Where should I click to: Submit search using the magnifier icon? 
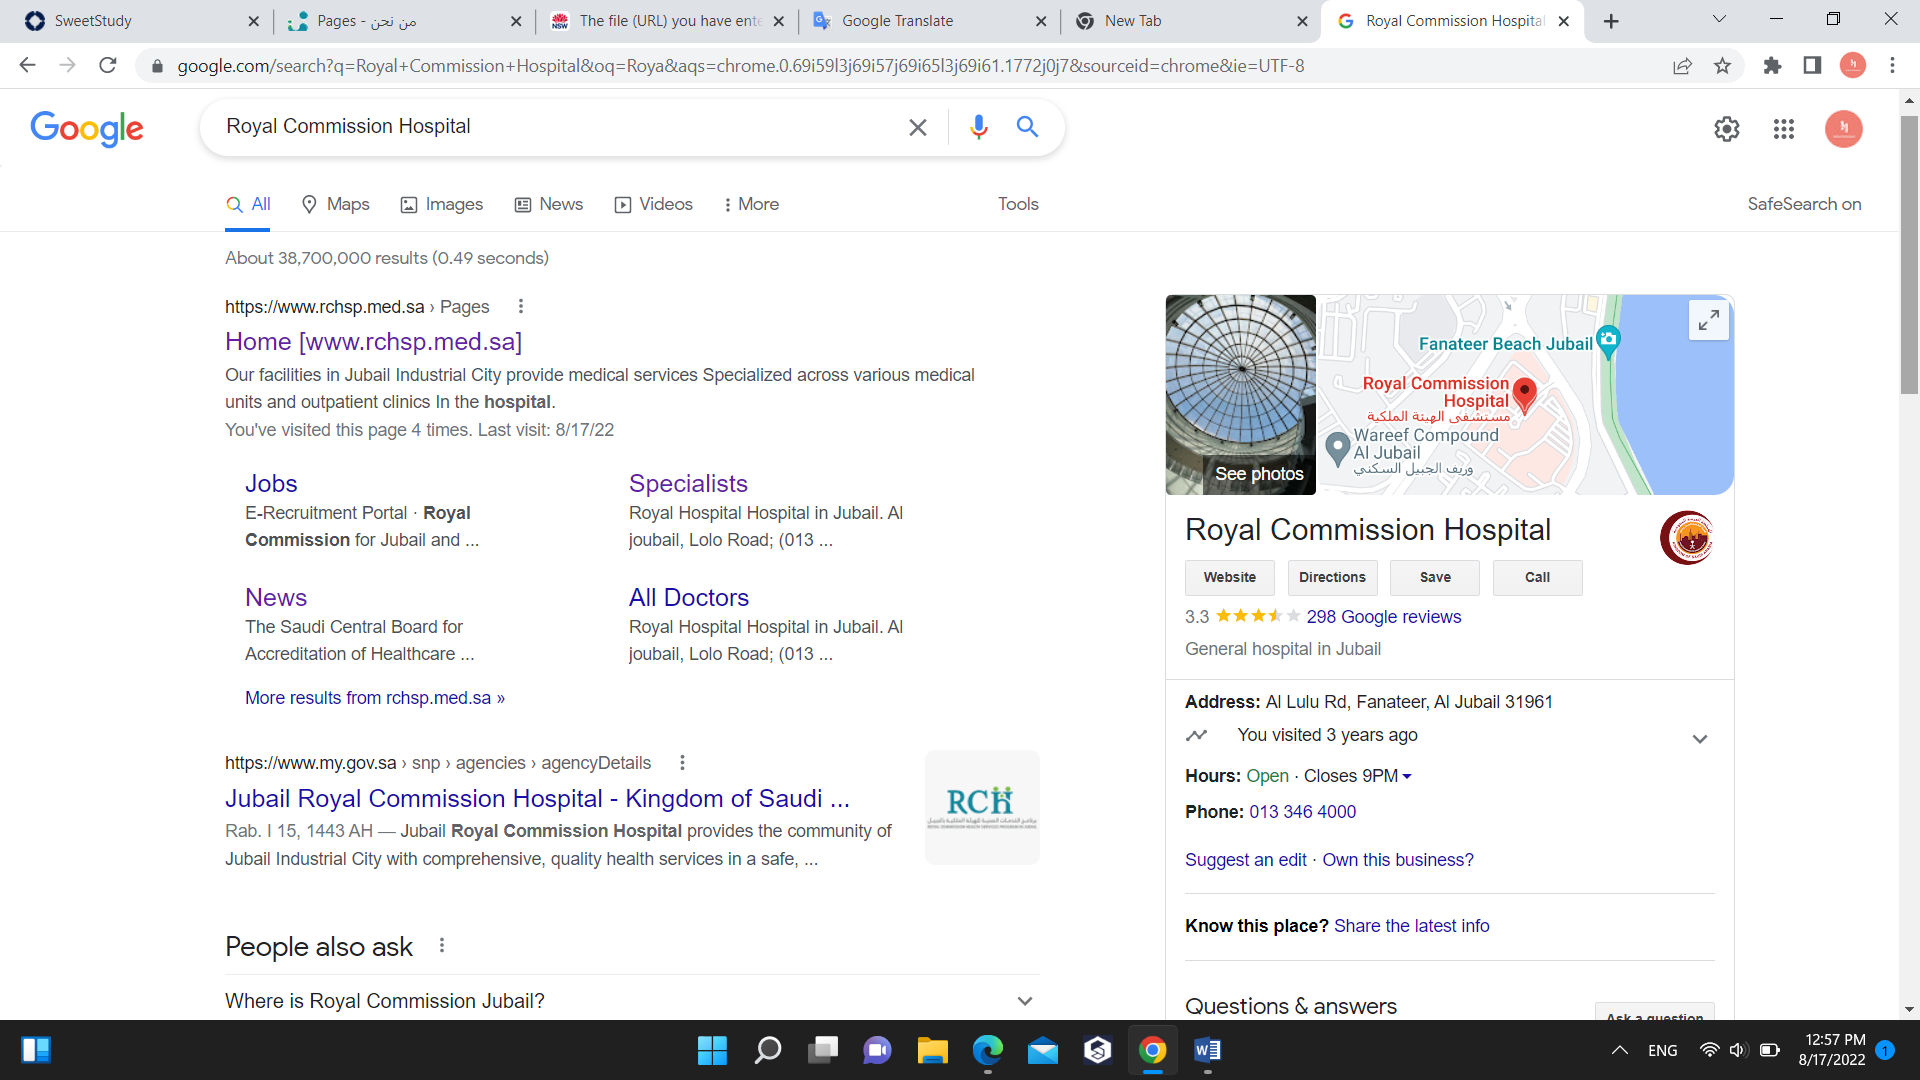coord(1027,127)
